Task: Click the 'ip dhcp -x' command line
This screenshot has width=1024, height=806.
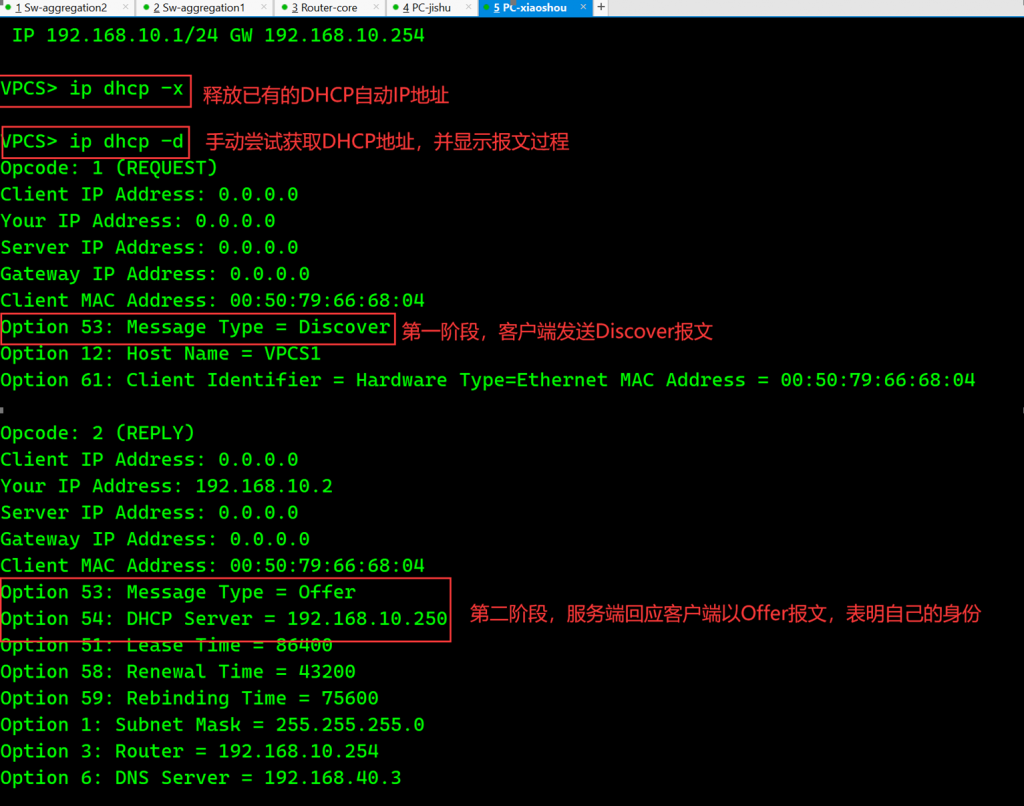Action: [94, 89]
